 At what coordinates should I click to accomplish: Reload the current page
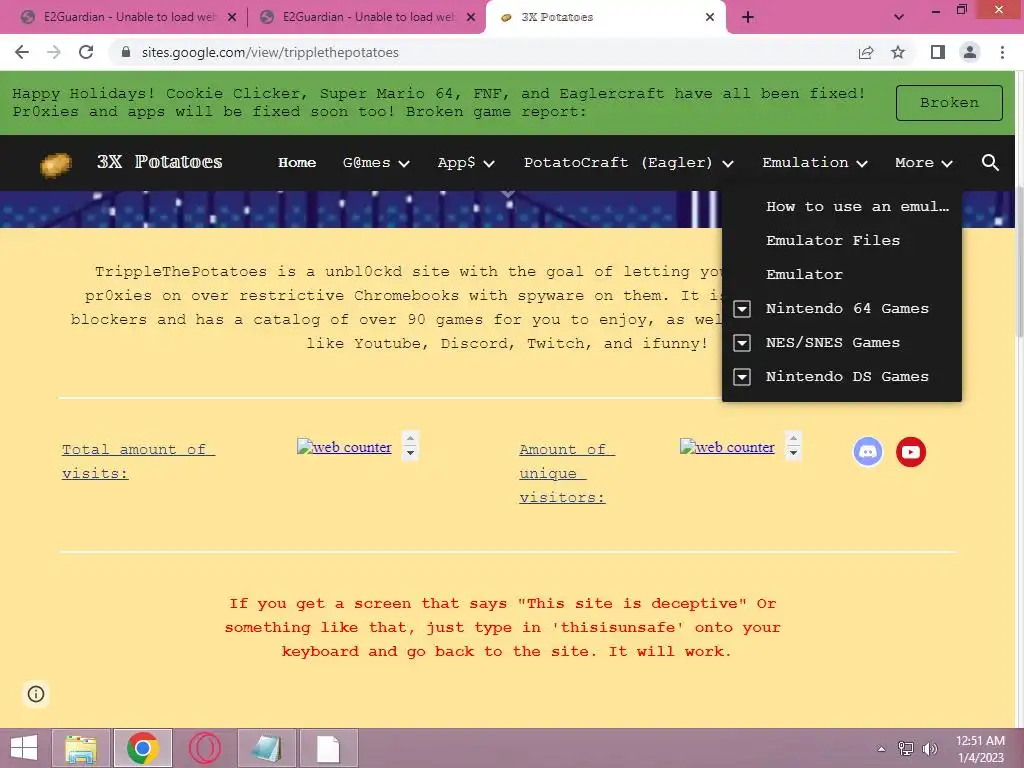(86, 52)
